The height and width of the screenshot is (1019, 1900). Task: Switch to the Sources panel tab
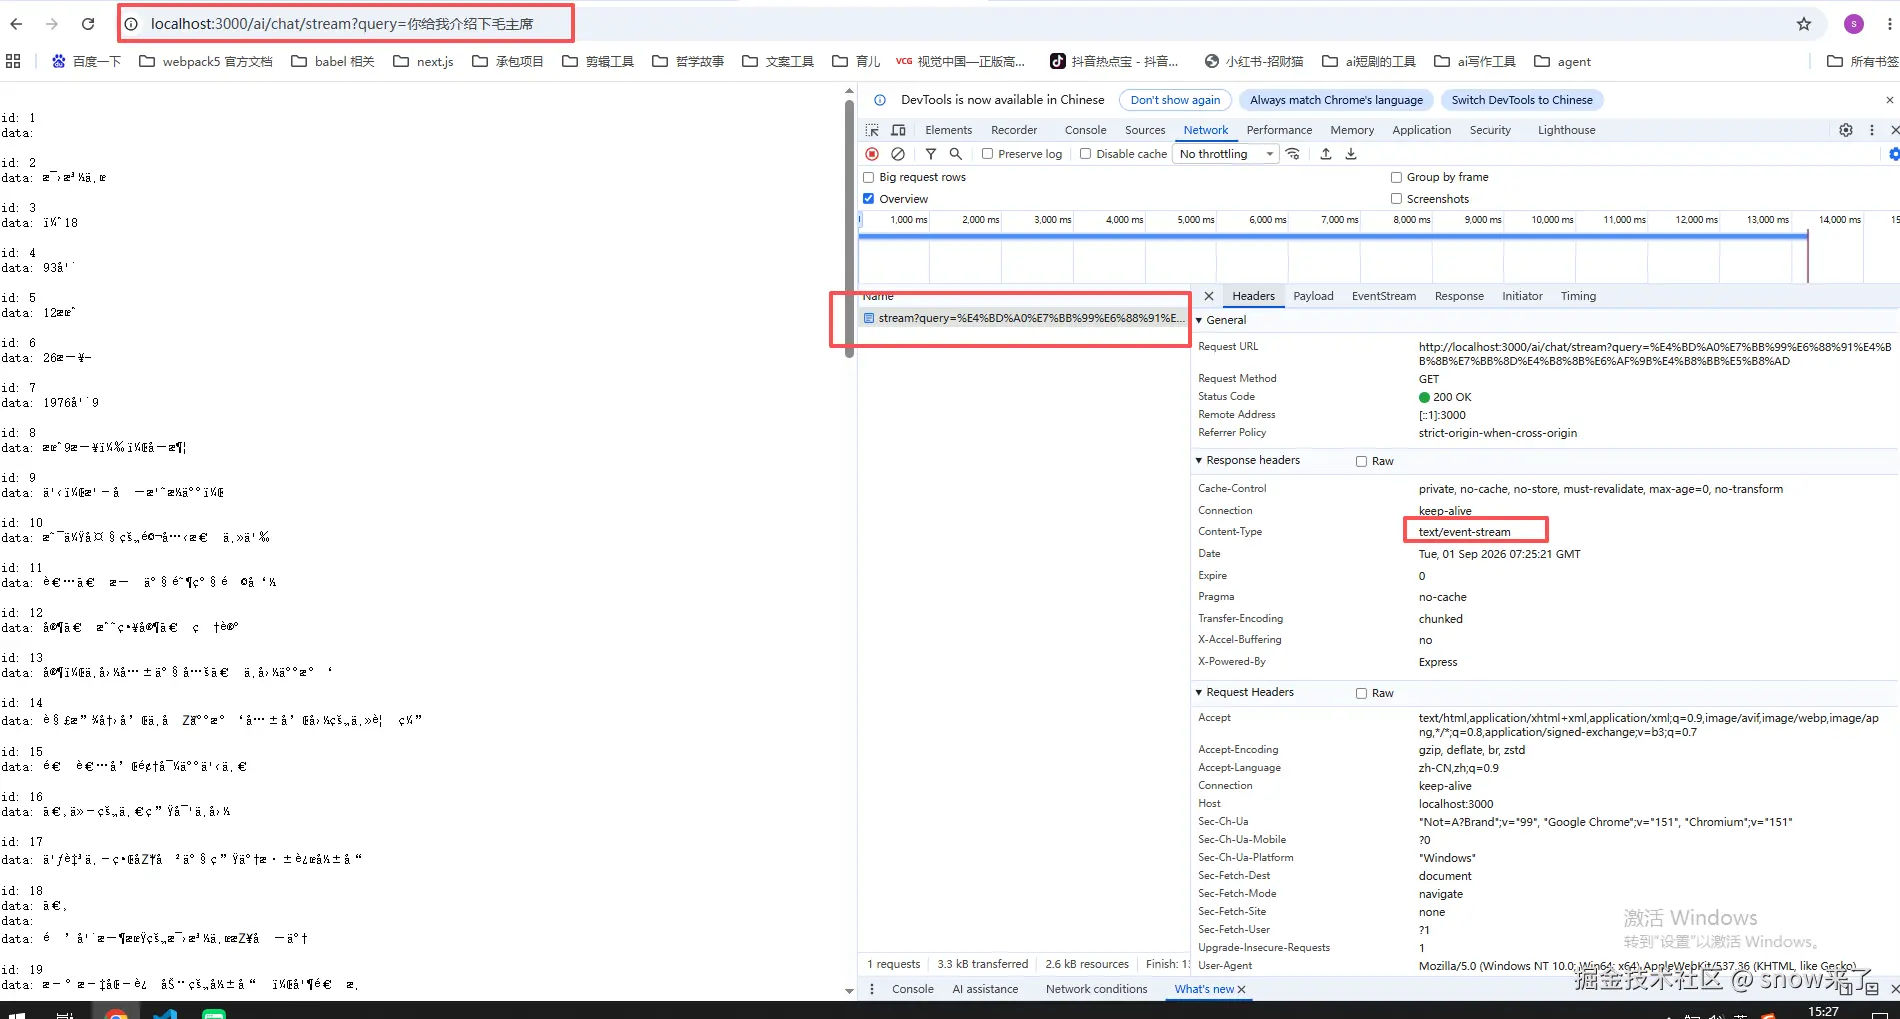tap(1145, 130)
